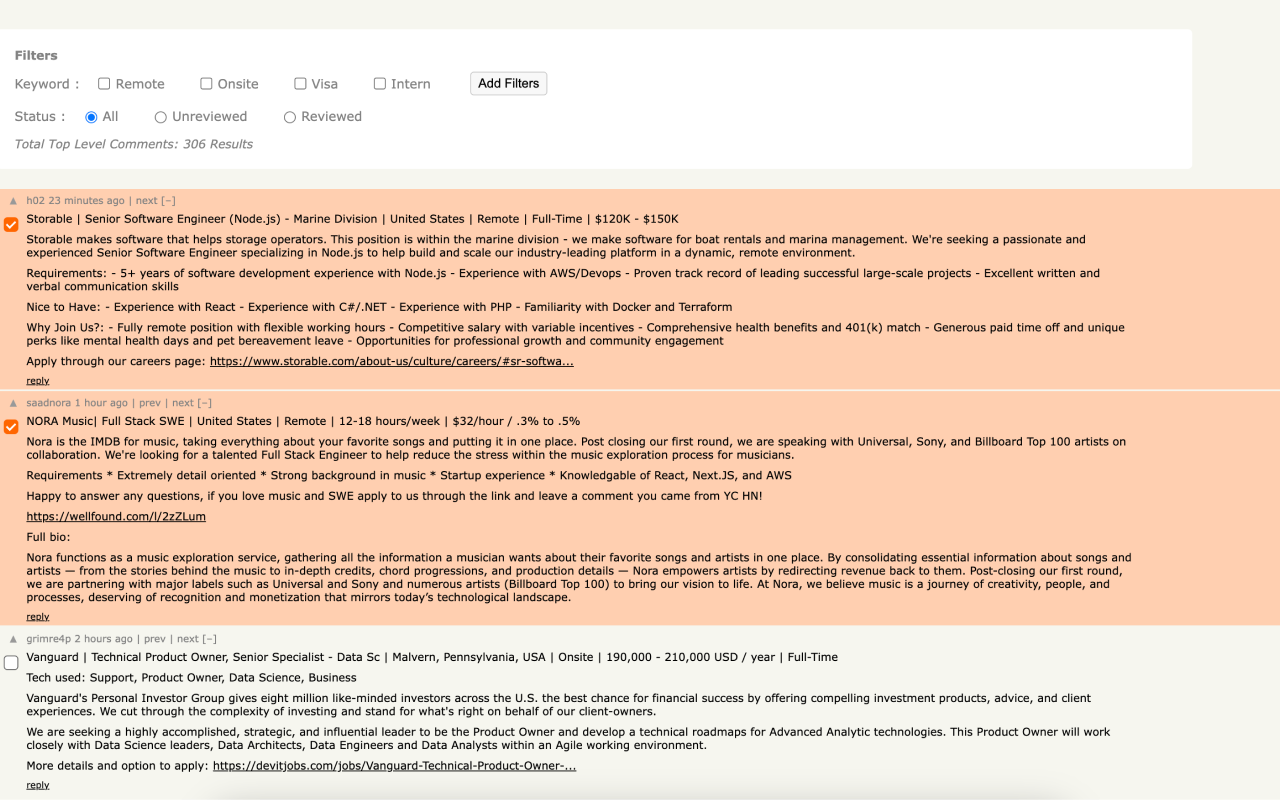Collapse the h02 Storable comment
This screenshot has height=800, width=1280.
pos(168,201)
